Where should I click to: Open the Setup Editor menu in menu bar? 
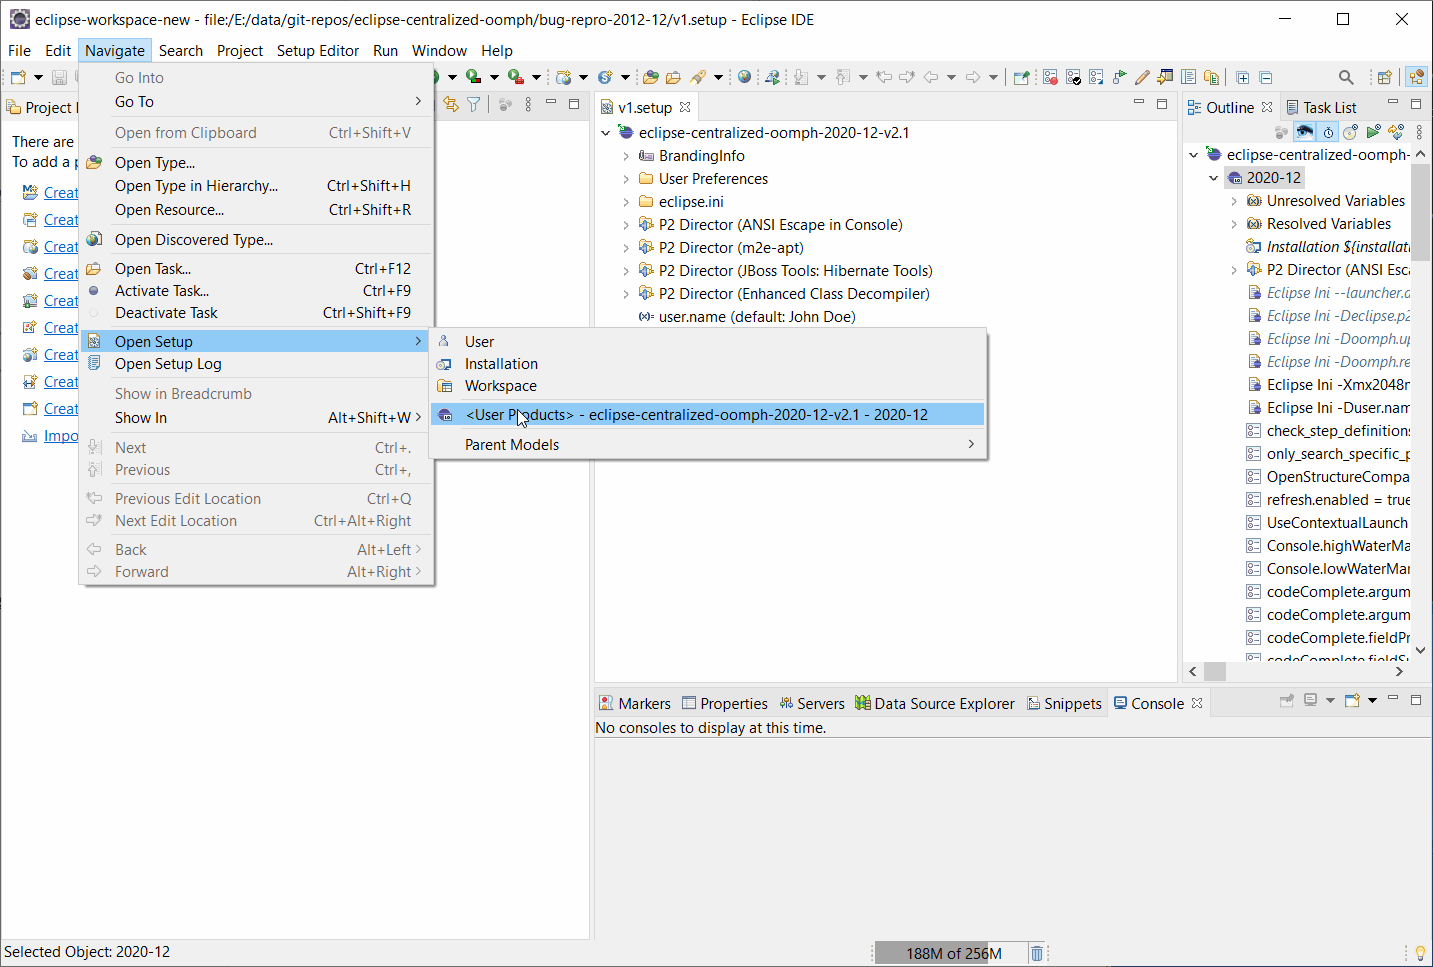[x=317, y=50]
